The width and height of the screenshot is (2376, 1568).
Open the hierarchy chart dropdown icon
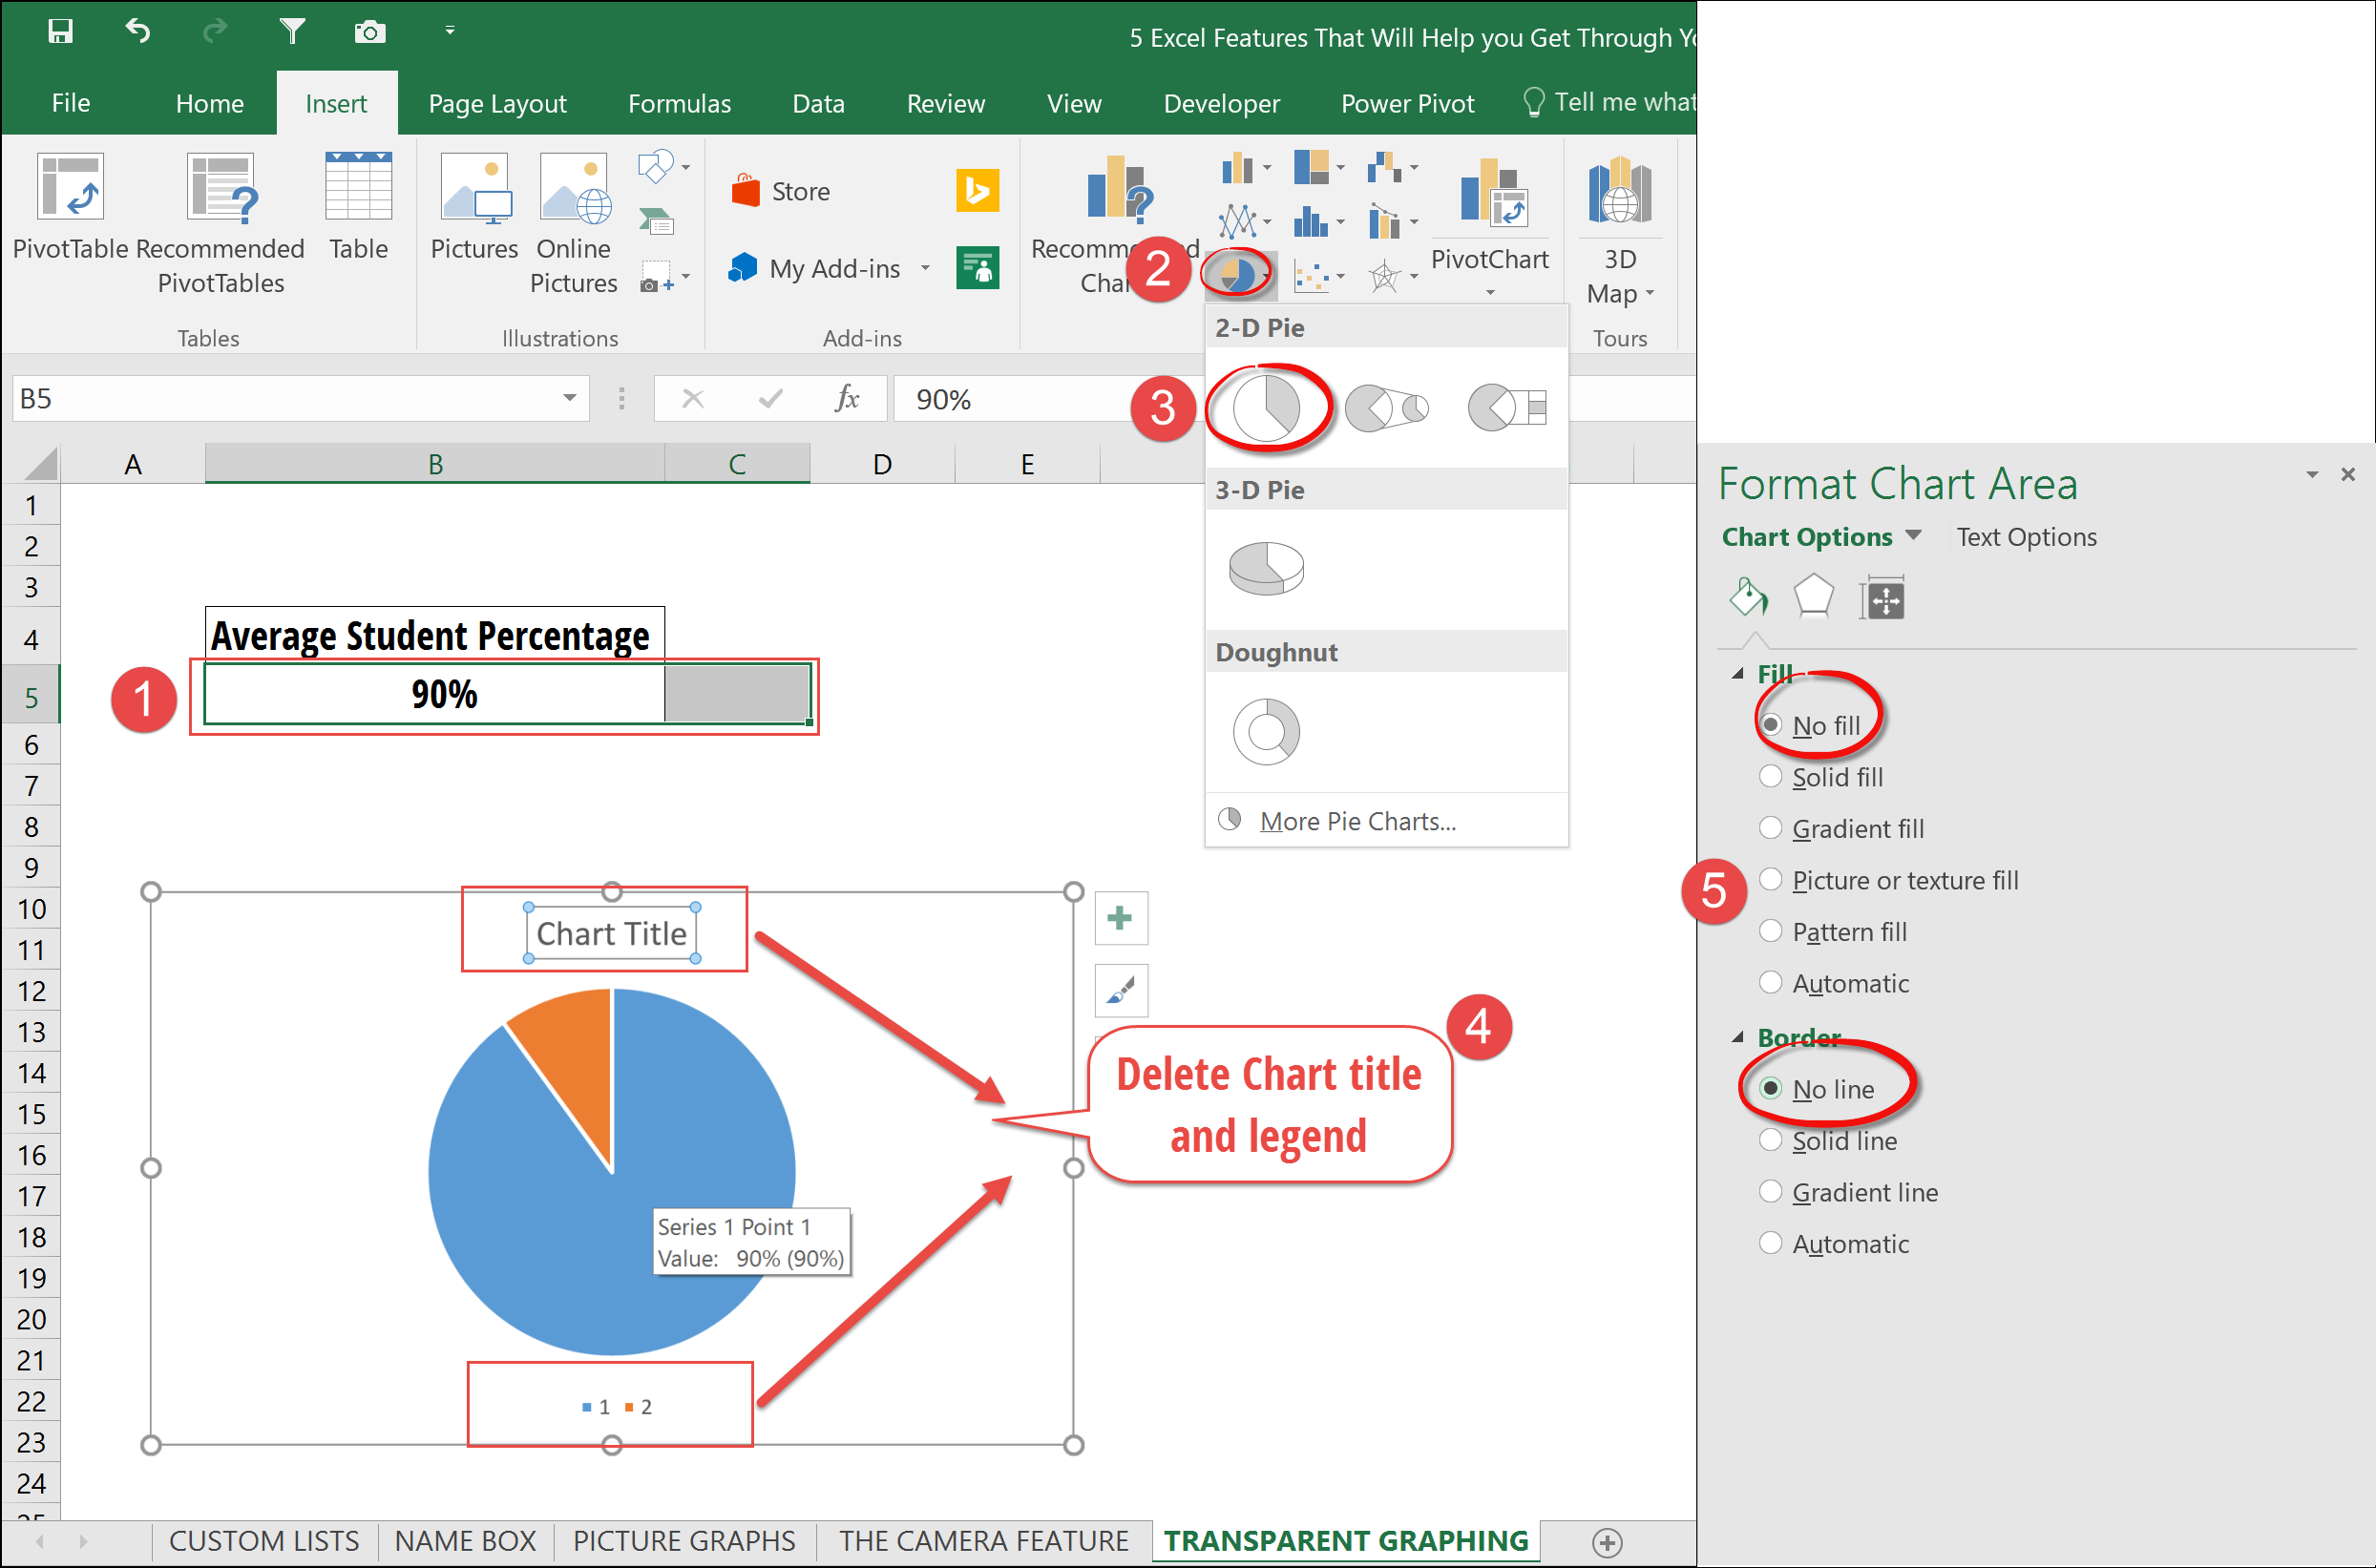(1318, 167)
